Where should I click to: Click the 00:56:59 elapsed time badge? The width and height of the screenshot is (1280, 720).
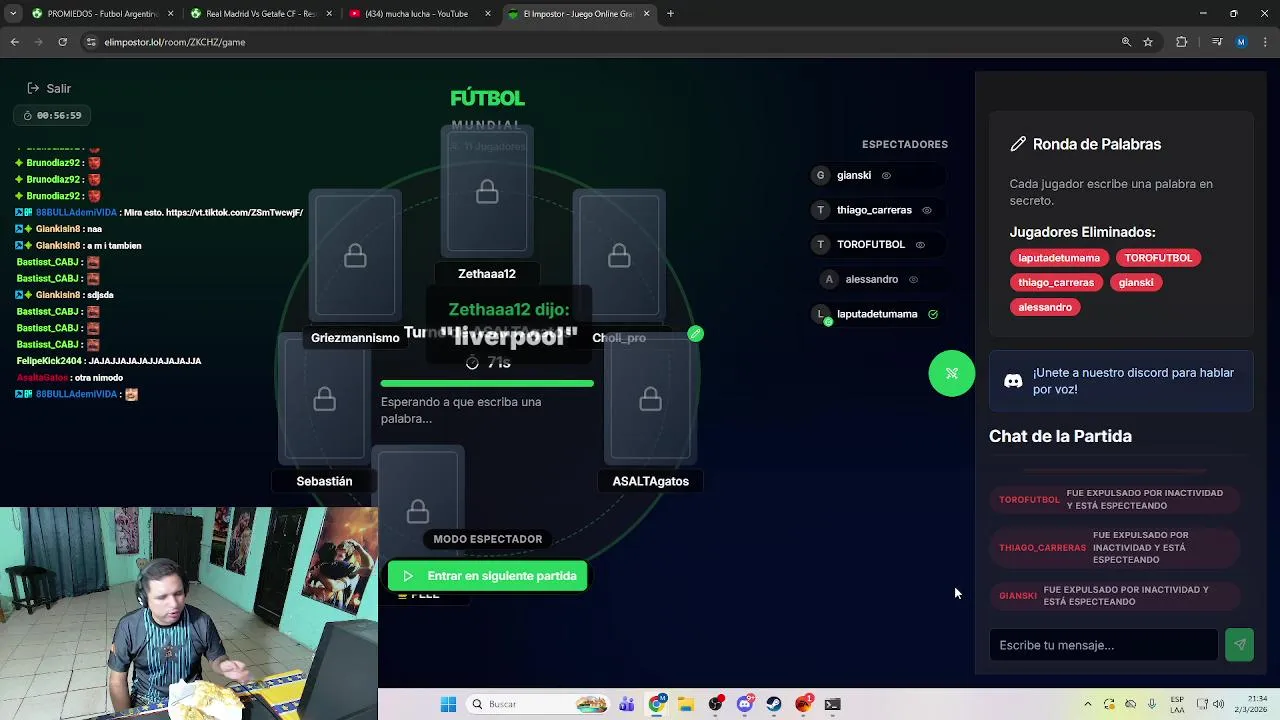click(52, 115)
